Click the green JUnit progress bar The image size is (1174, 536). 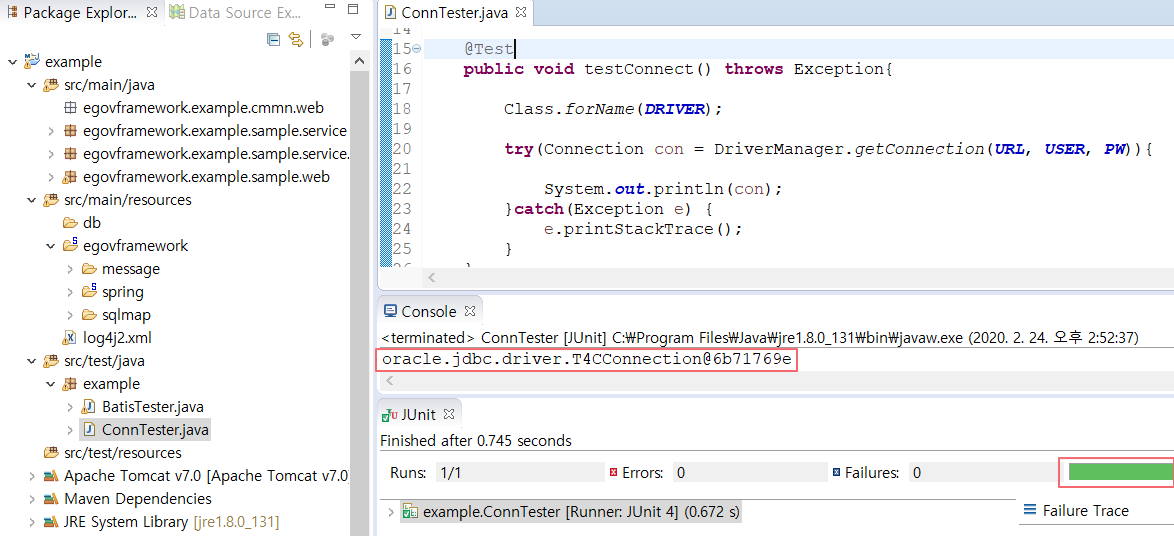click(x=1120, y=472)
